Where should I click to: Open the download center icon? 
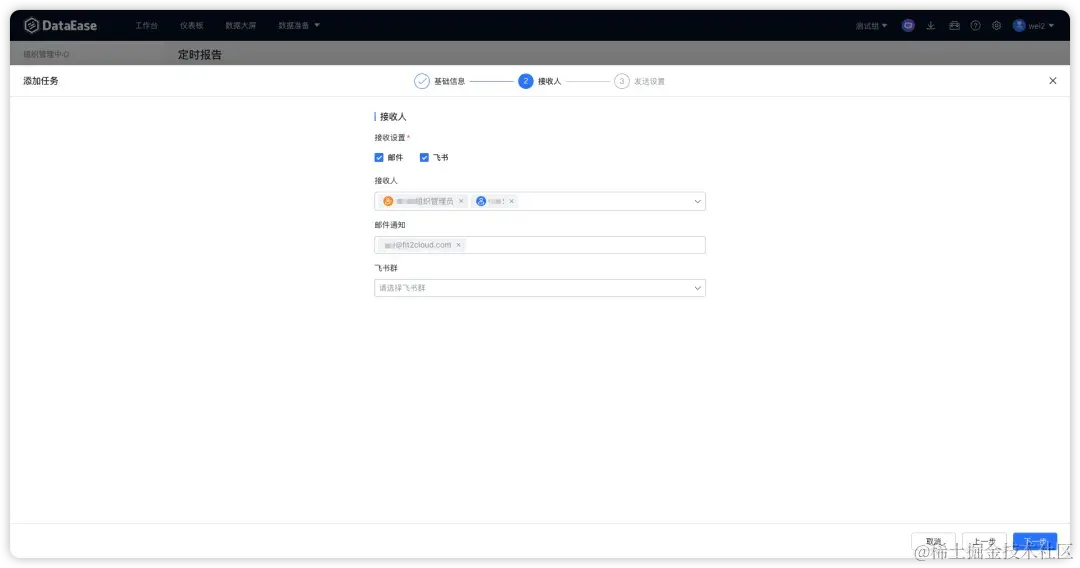tap(931, 25)
